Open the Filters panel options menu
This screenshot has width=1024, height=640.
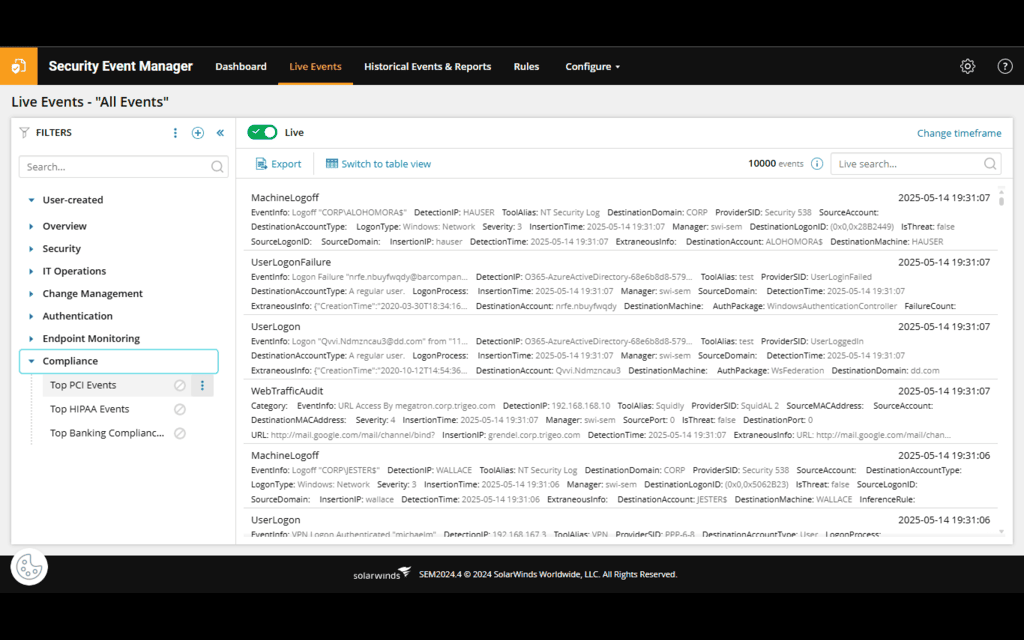[x=175, y=132]
